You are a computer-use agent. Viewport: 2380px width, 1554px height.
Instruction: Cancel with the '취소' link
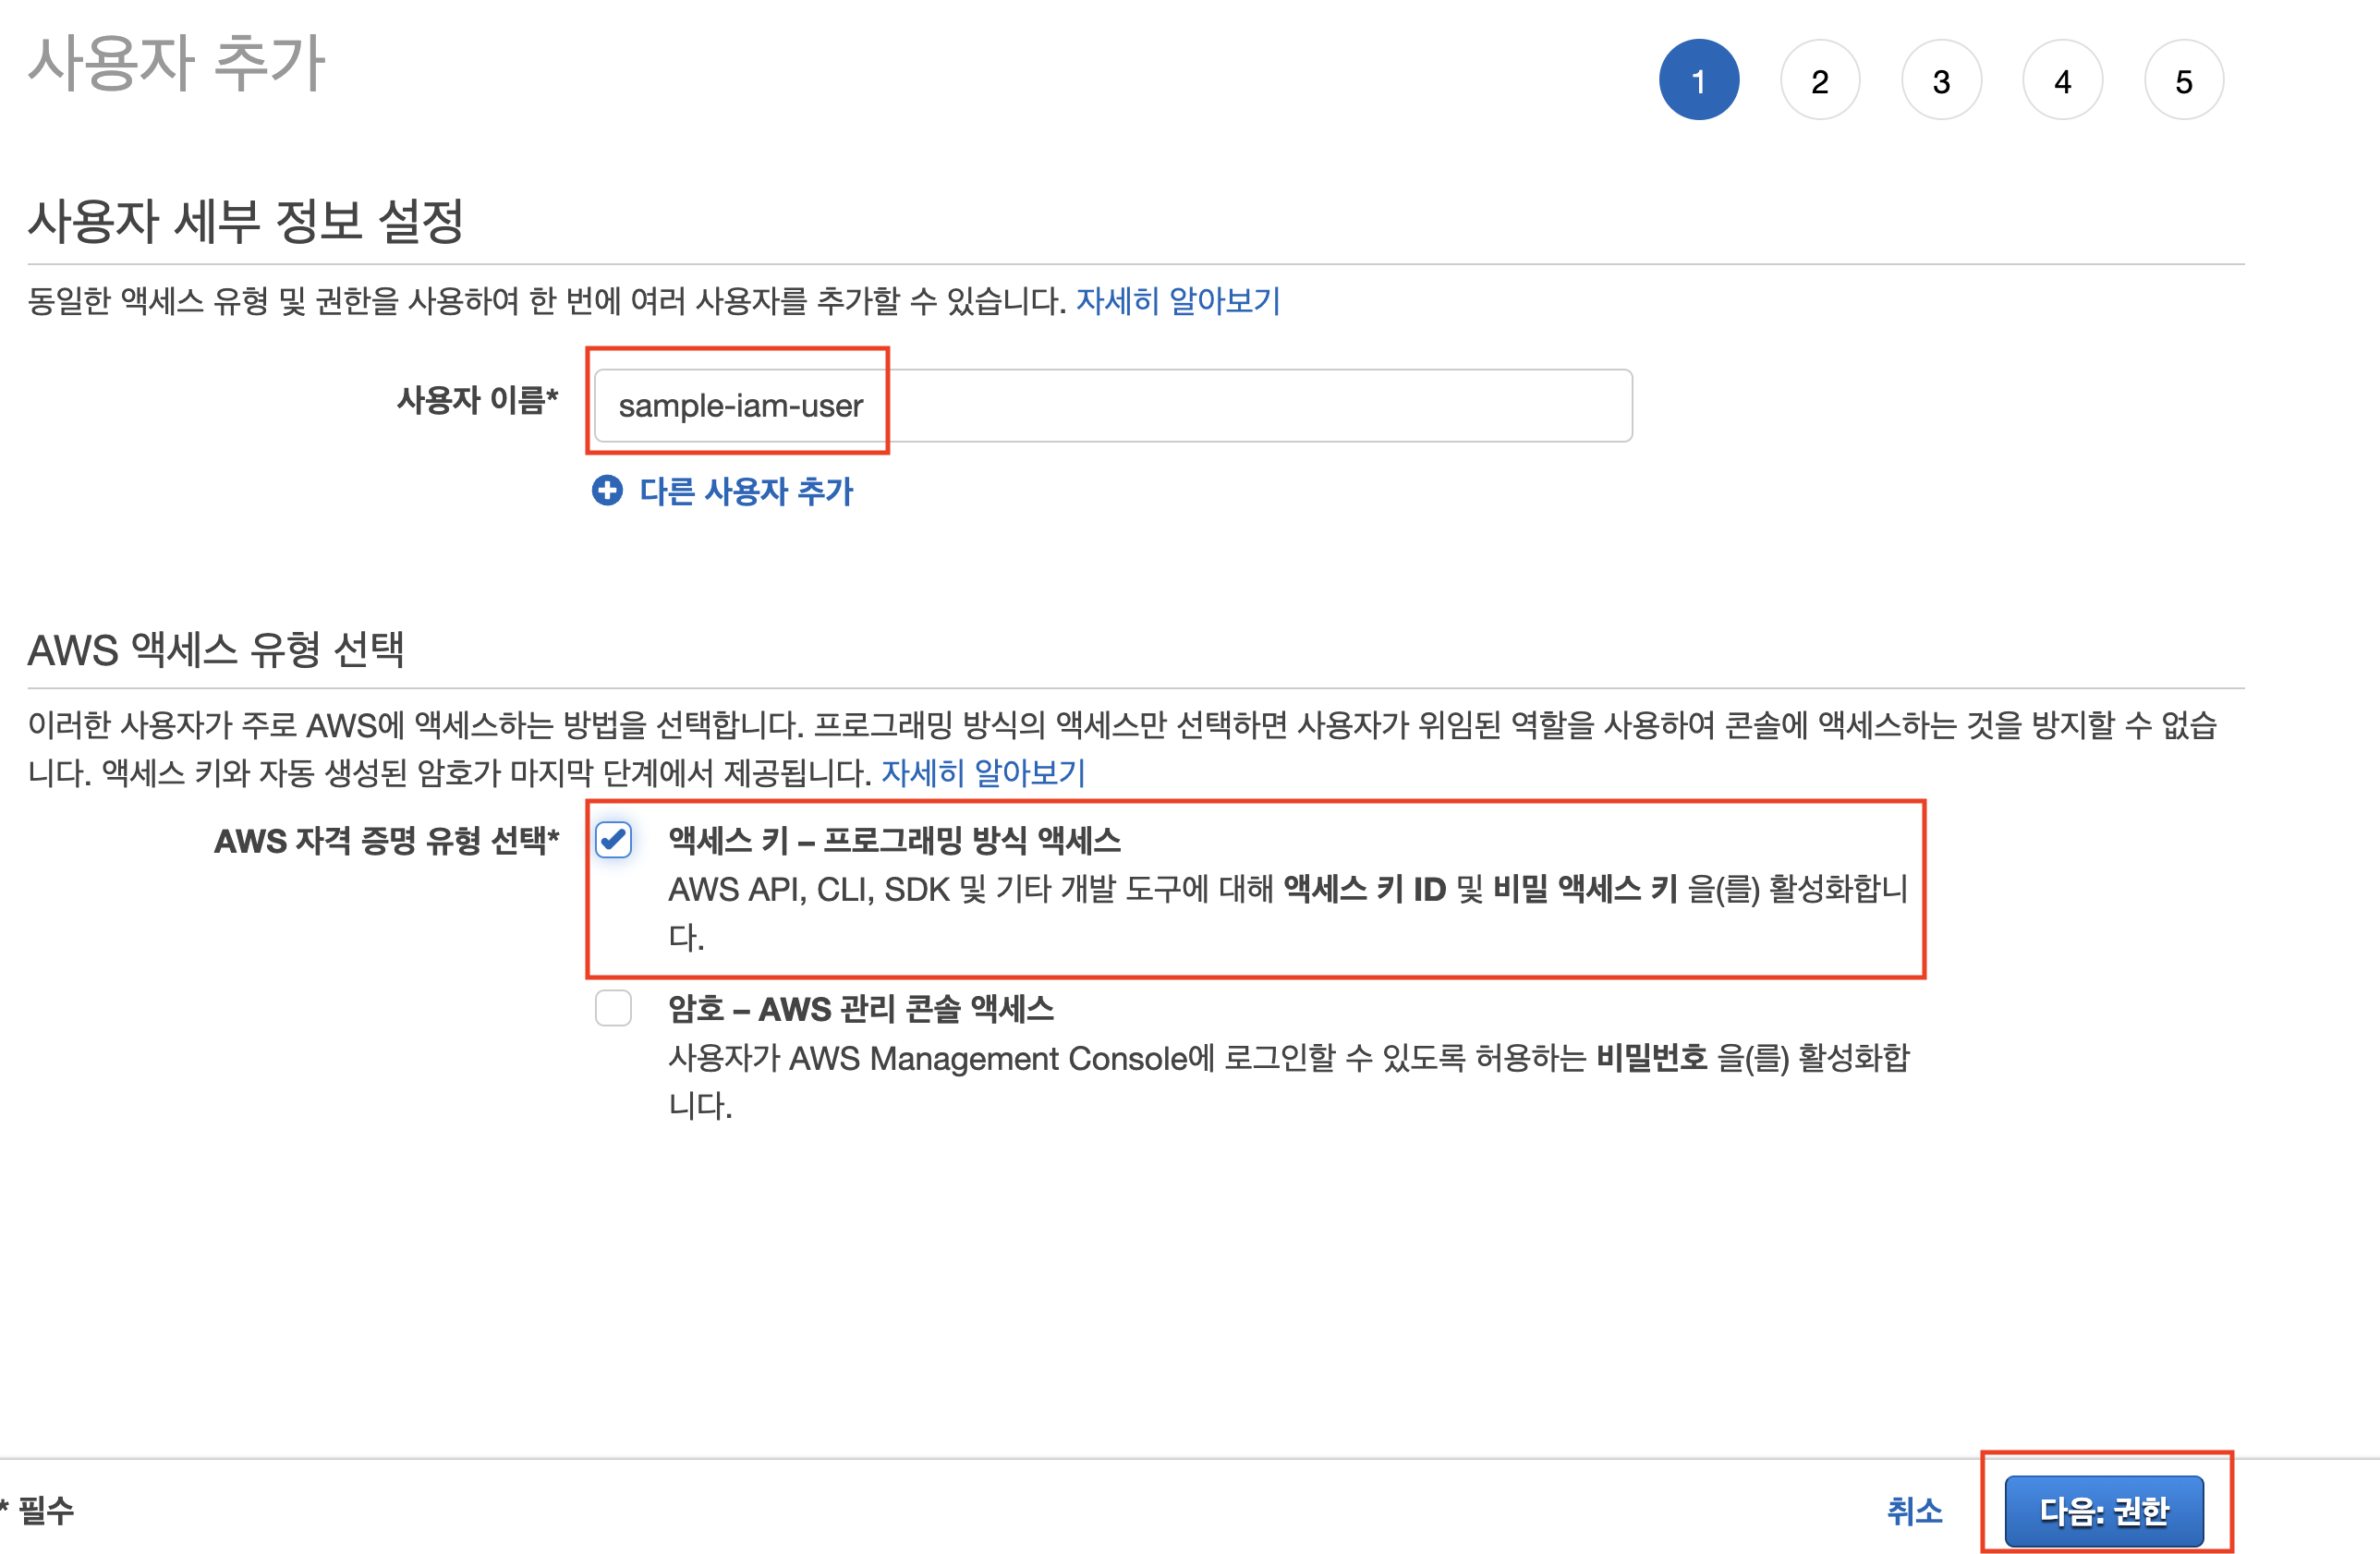1914,1510
